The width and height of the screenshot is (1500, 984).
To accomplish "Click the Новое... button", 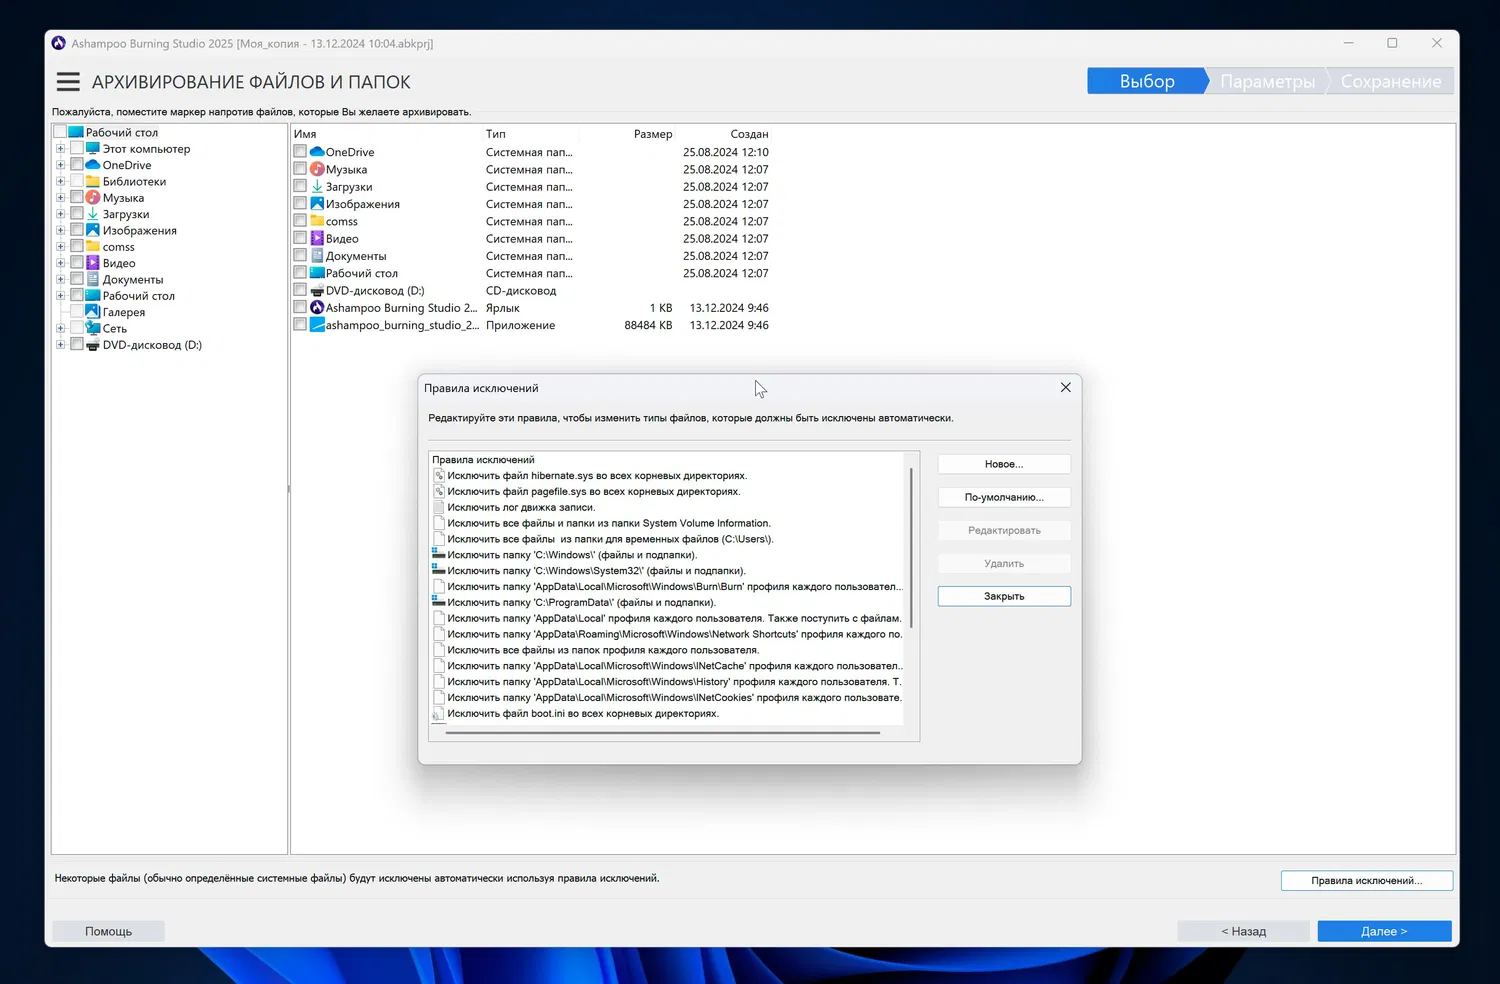I will [x=1004, y=464].
